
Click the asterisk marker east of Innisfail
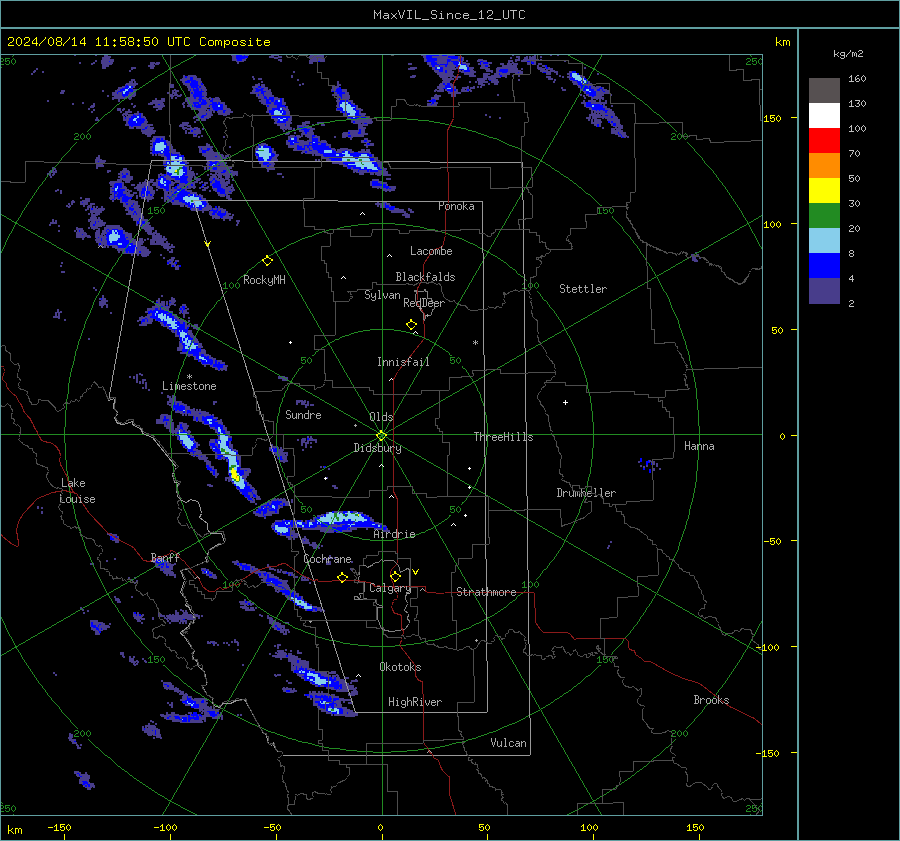475,343
